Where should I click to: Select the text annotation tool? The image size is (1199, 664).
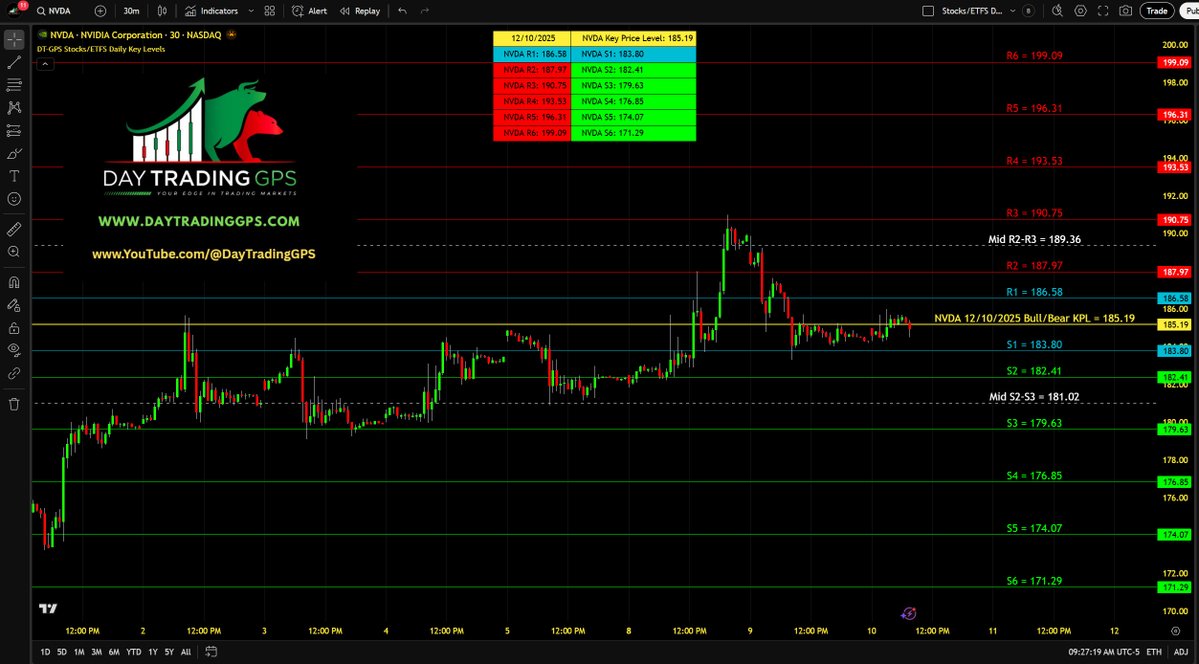coord(14,176)
